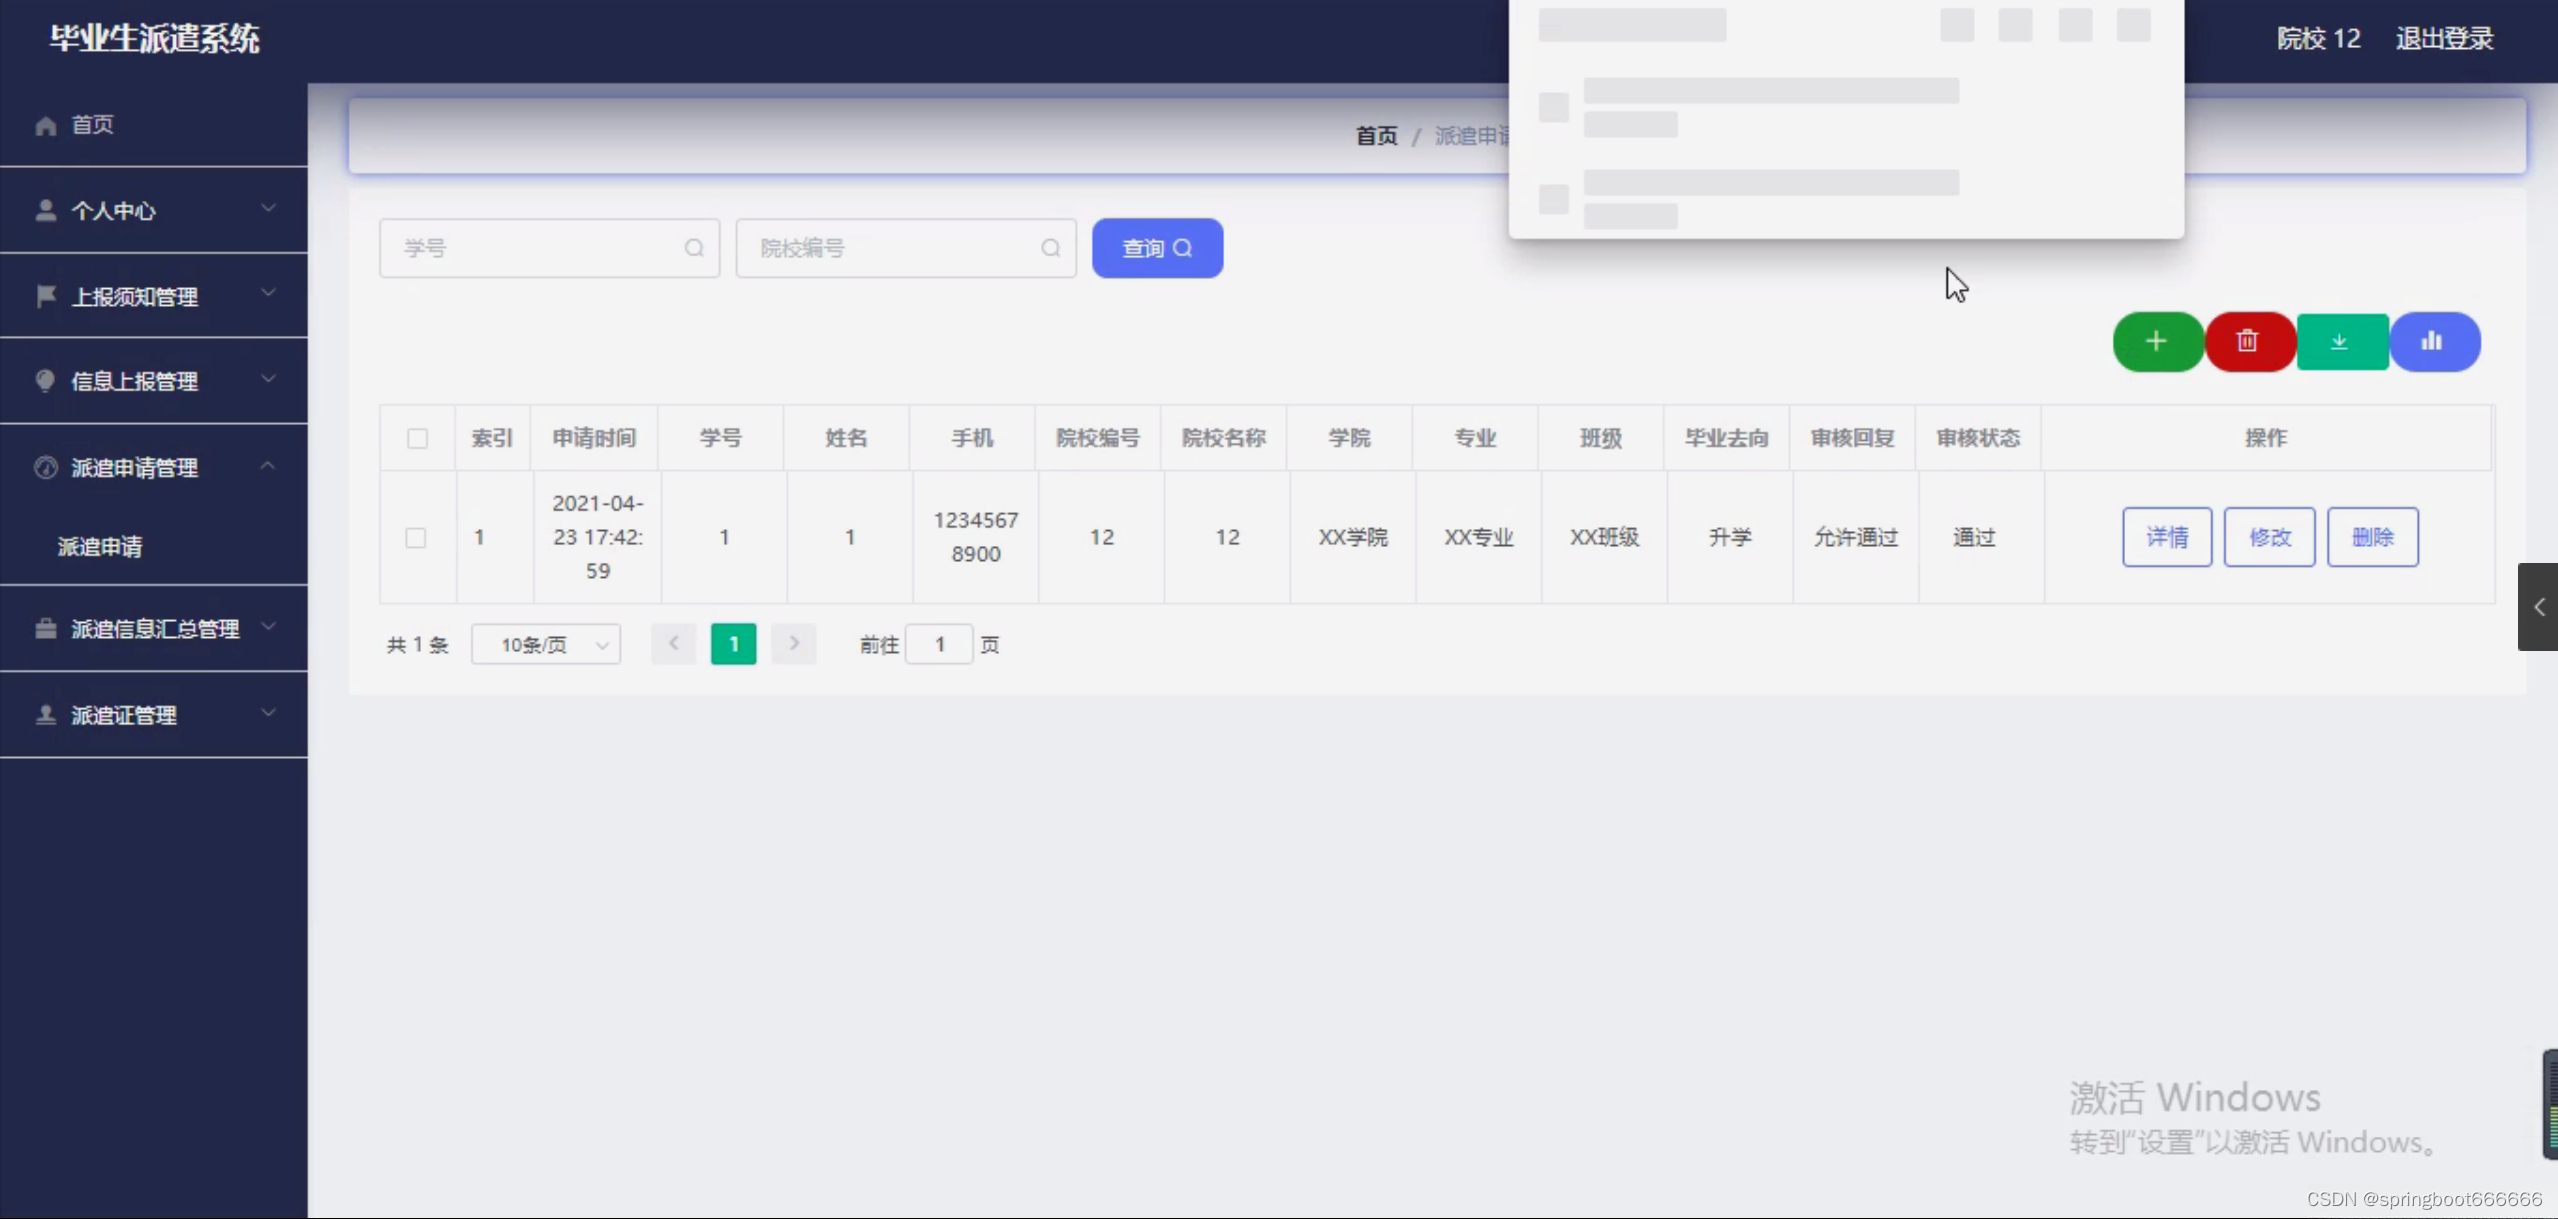
Task: Select the 派遣申请 submenu item
Action: [x=154, y=546]
